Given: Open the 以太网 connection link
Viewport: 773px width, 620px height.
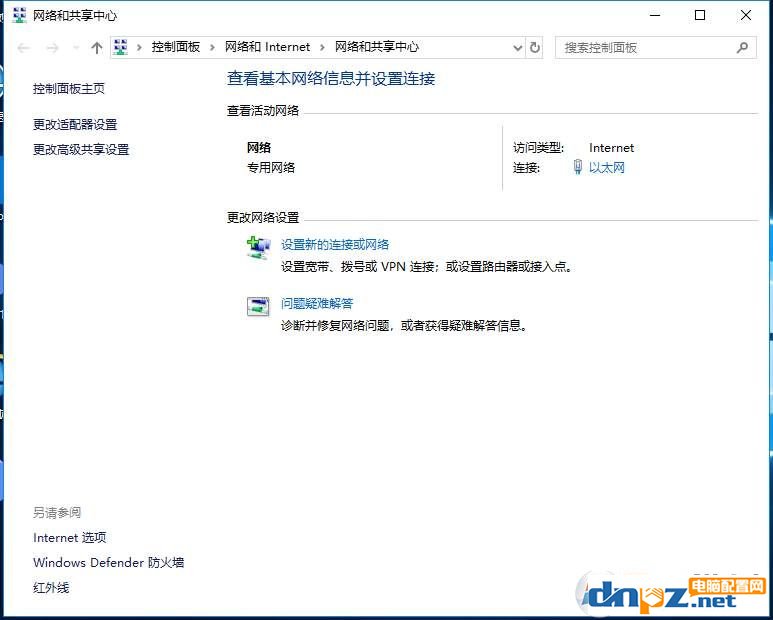Looking at the screenshot, I should click(x=607, y=168).
